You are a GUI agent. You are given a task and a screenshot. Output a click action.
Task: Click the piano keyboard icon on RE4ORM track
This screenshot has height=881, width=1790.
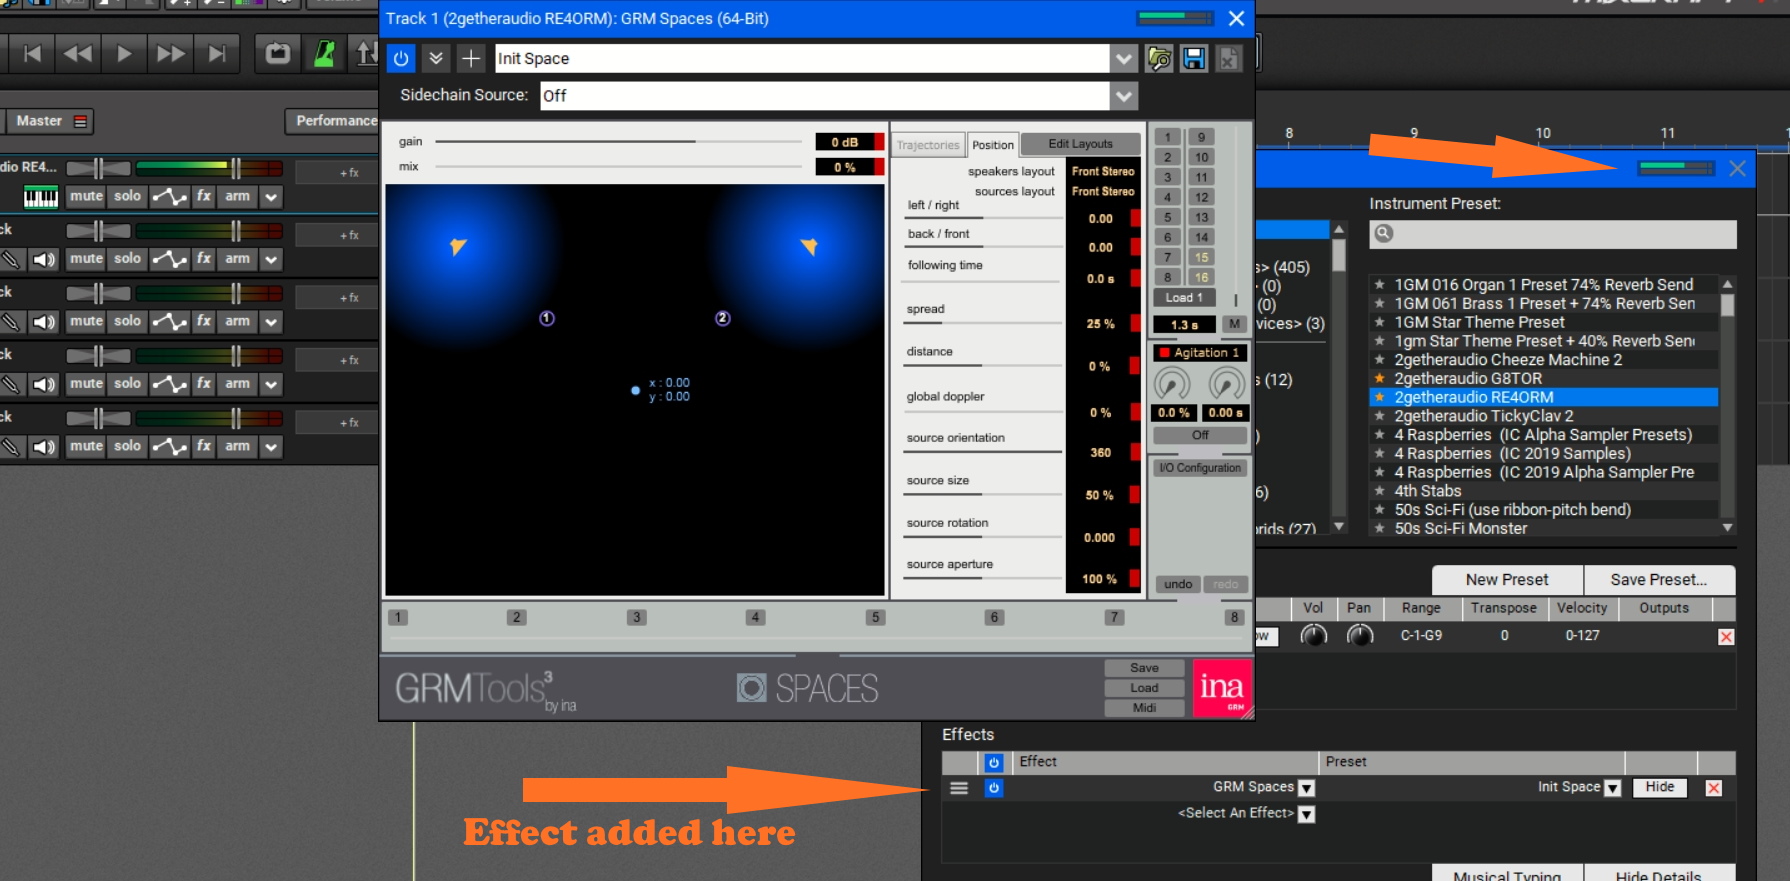(40, 197)
